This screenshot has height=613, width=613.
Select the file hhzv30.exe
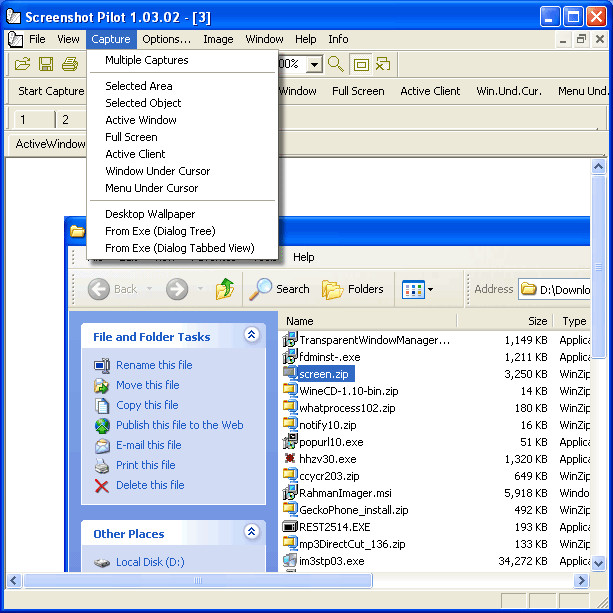click(328, 459)
